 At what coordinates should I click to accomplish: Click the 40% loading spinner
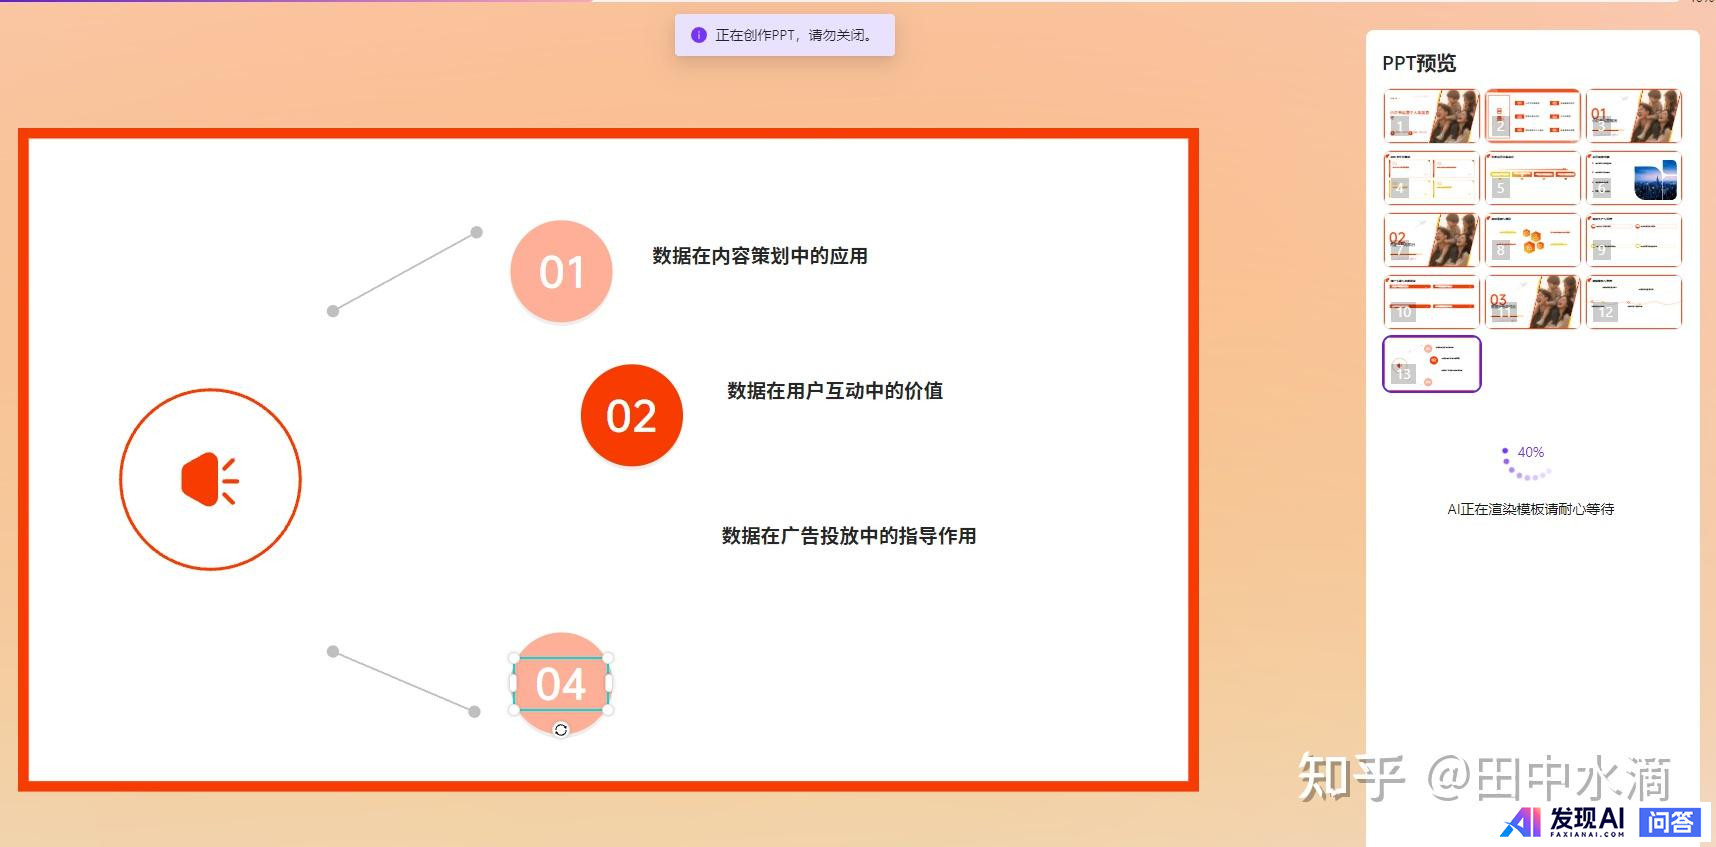(1527, 463)
